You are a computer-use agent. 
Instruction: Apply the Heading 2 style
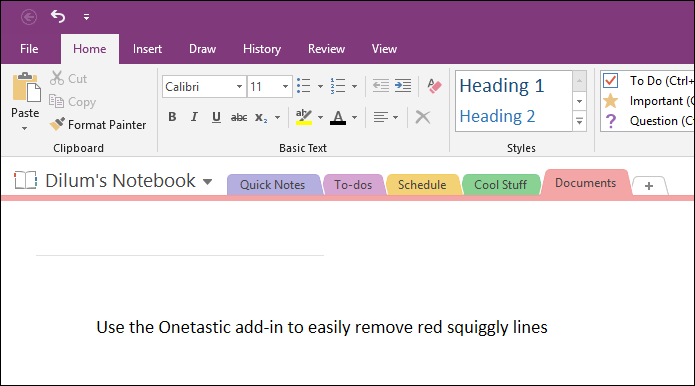497,116
